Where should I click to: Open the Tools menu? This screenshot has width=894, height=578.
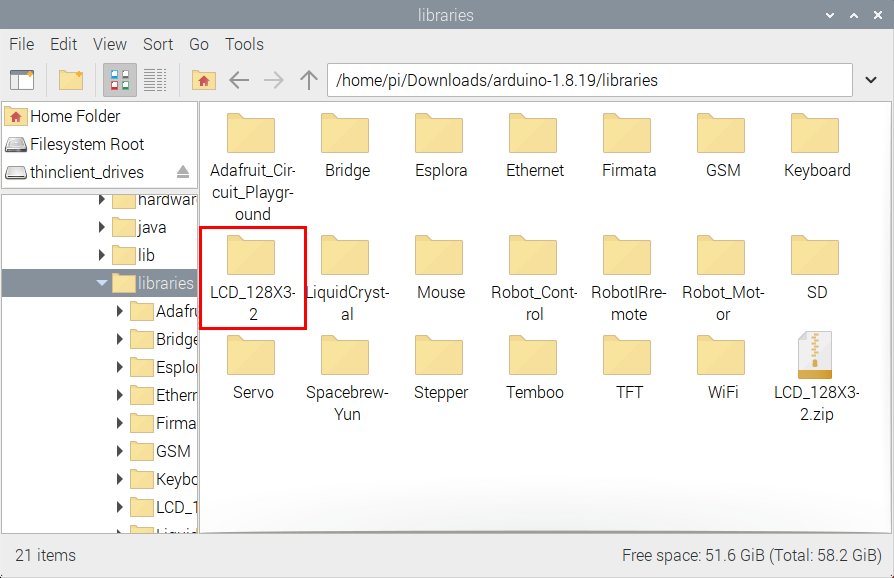244,44
